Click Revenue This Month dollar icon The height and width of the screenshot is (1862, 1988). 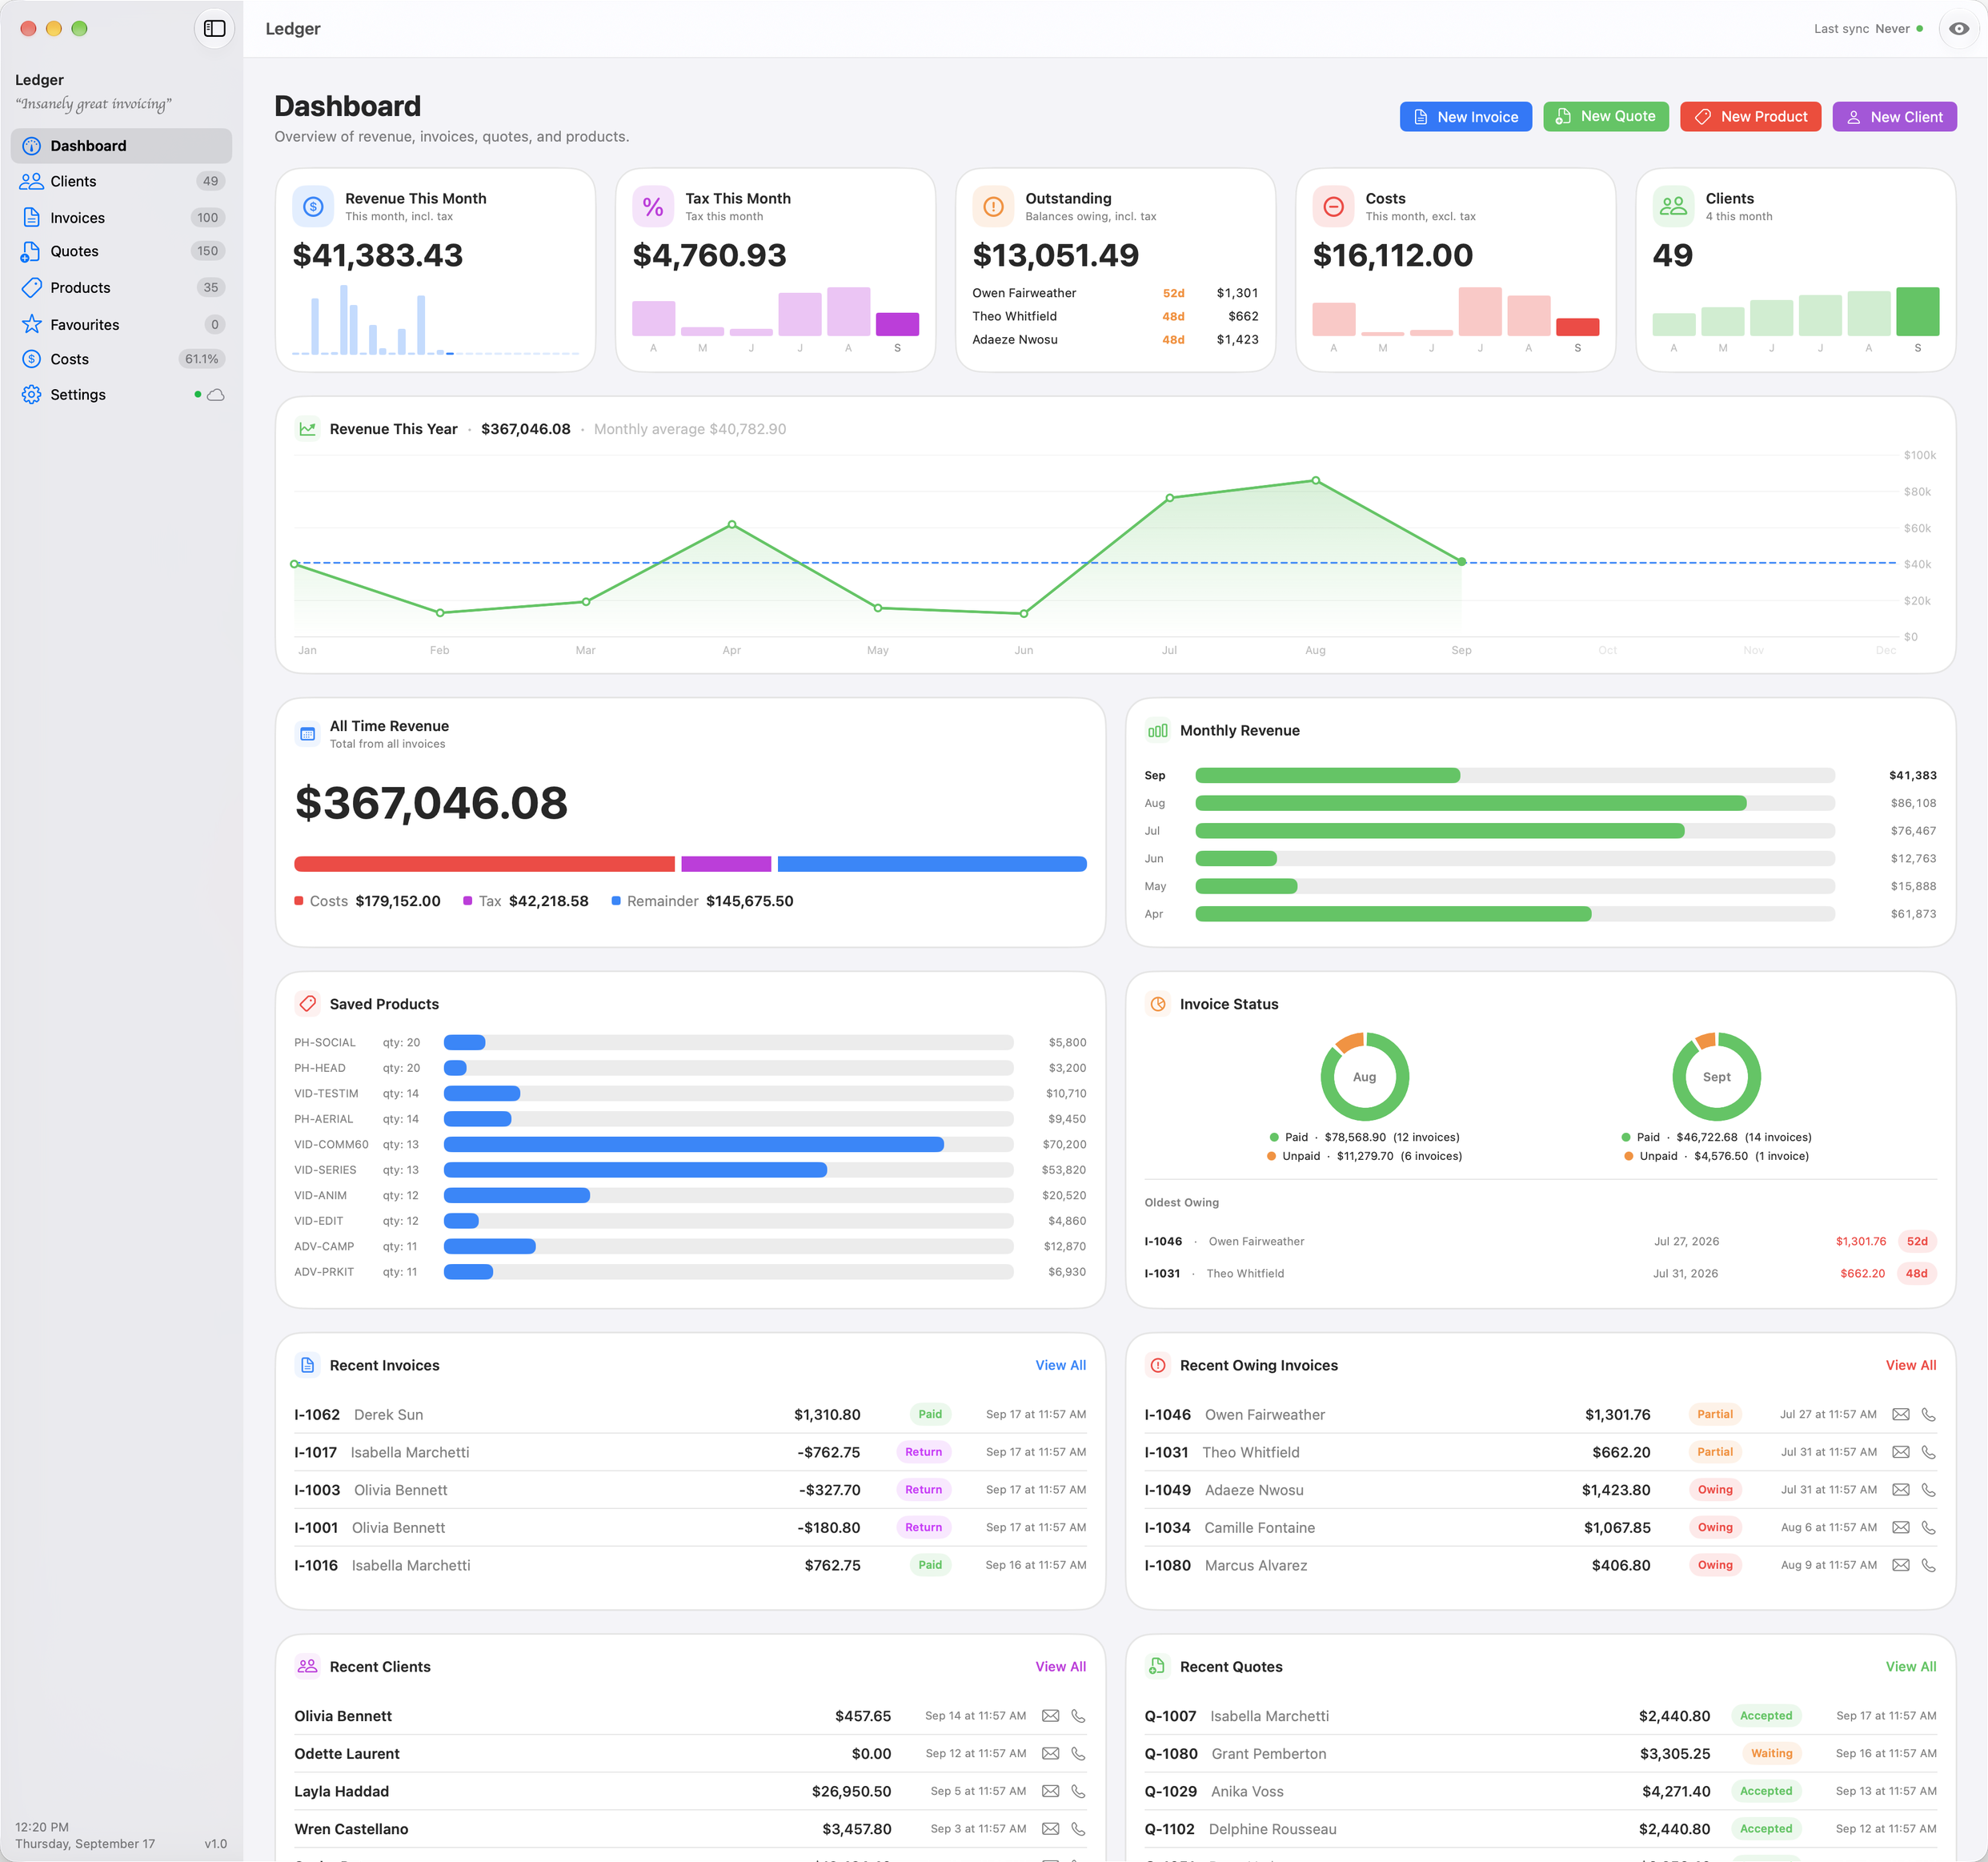pos(313,207)
